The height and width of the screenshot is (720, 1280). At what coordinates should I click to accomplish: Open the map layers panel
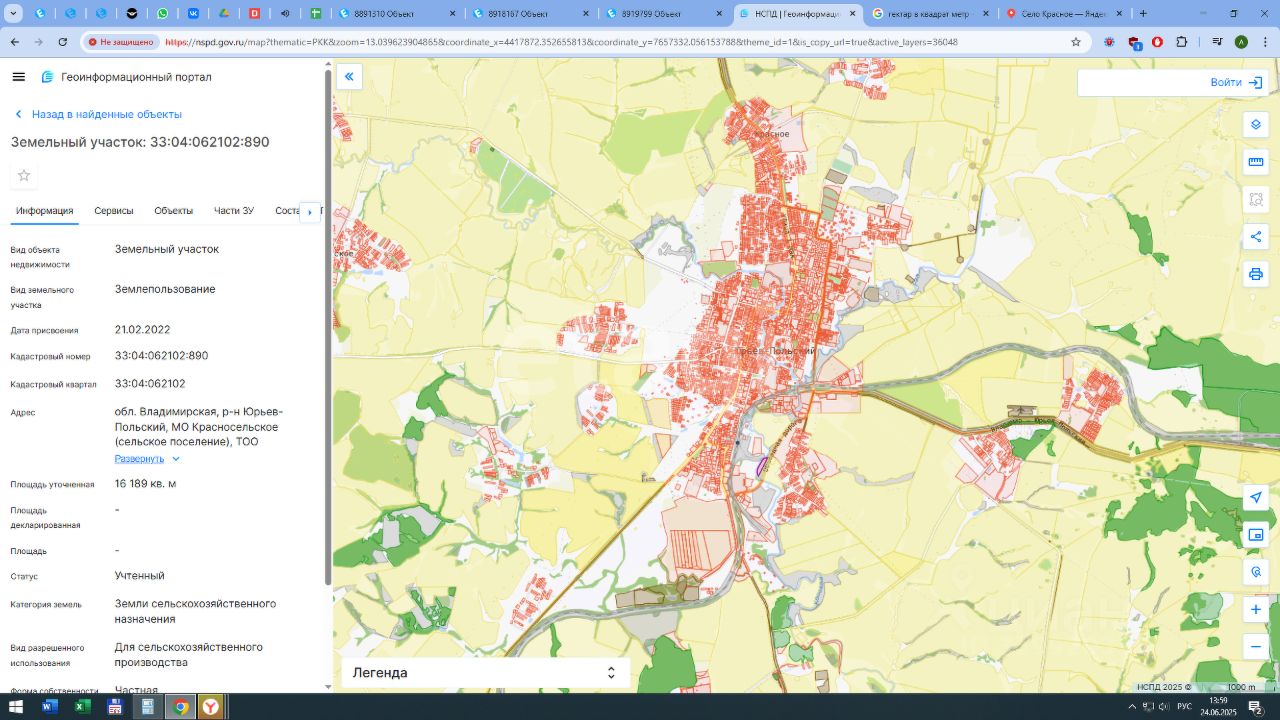[1256, 125]
